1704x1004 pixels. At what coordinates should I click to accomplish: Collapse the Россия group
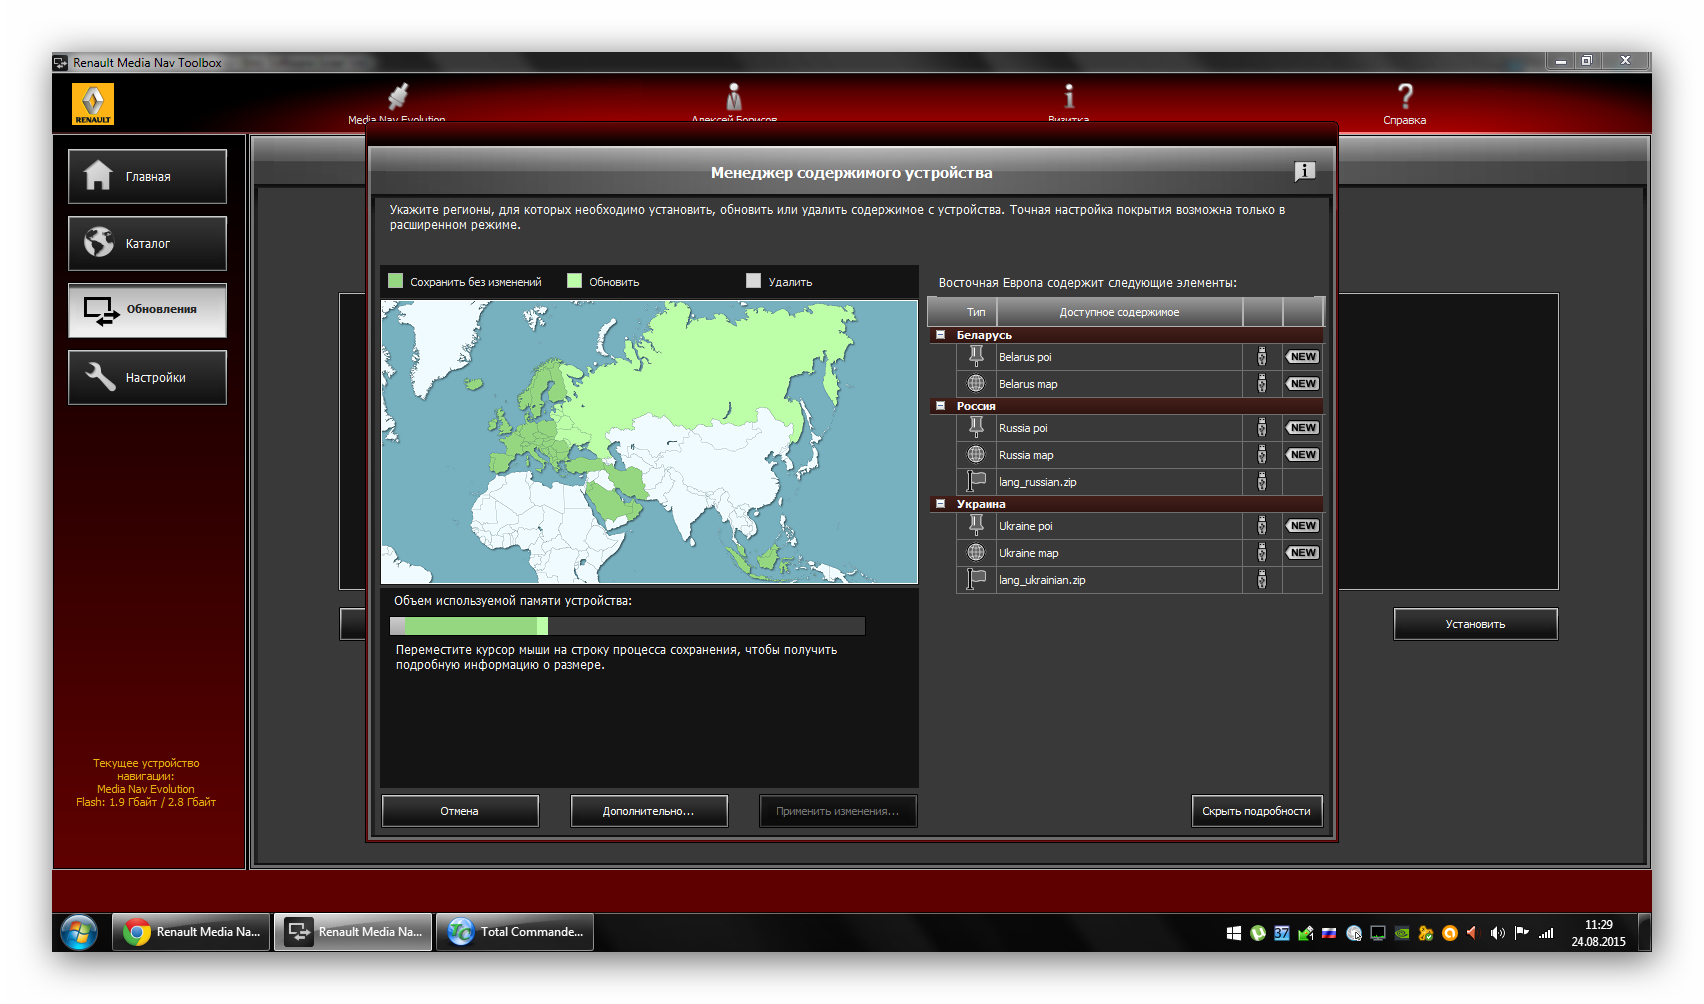click(940, 406)
